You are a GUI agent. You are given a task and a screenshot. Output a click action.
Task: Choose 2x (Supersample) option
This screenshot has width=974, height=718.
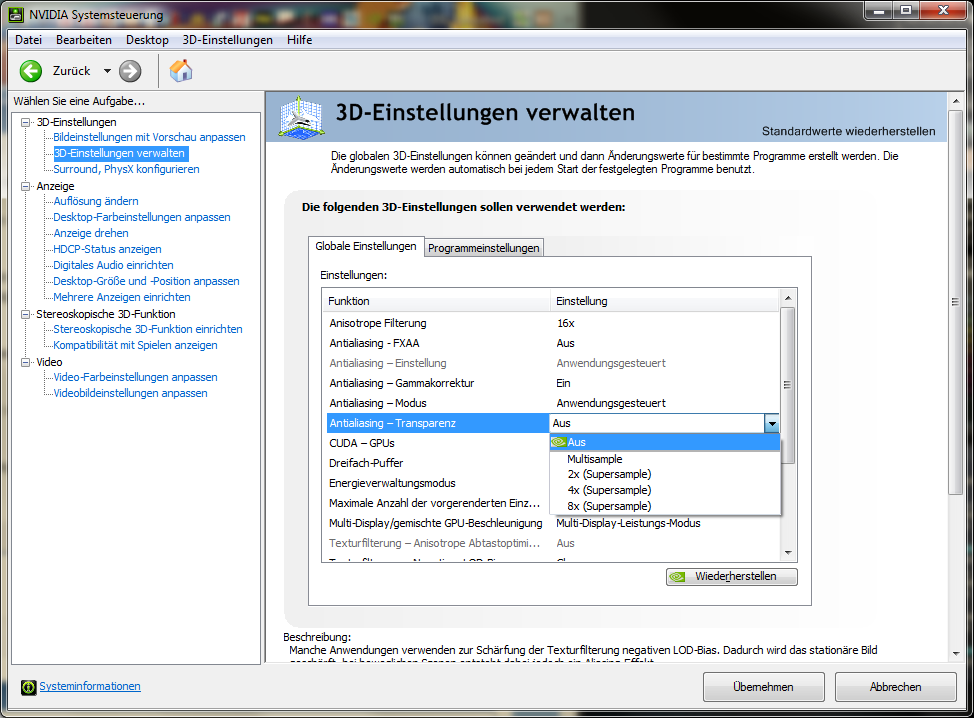tap(665, 475)
